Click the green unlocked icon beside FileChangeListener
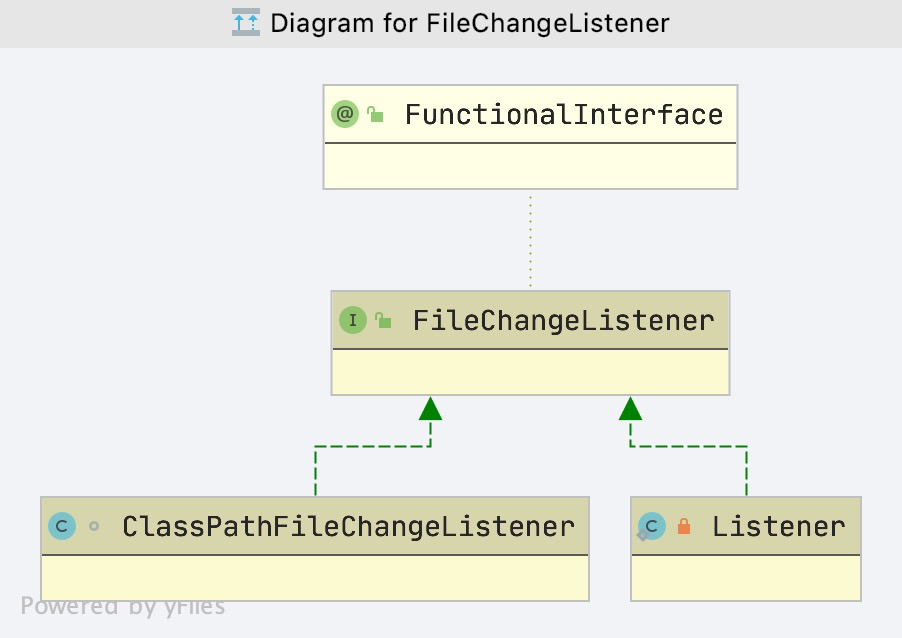Image resolution: width=902 pixels, height=638 pixels. (382, 321)
